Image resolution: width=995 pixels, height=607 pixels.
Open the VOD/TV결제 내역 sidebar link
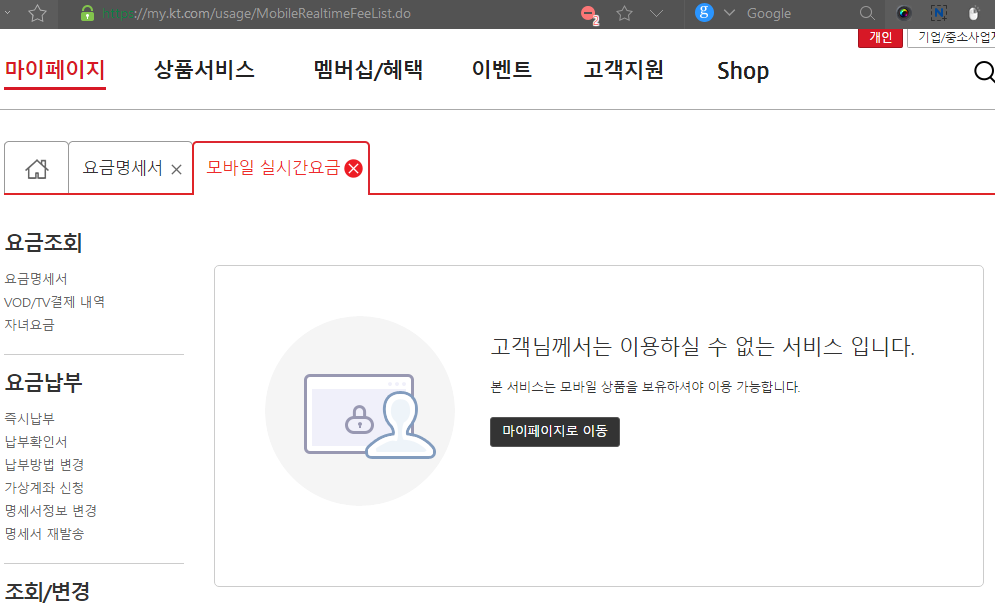tap(55, 302)
